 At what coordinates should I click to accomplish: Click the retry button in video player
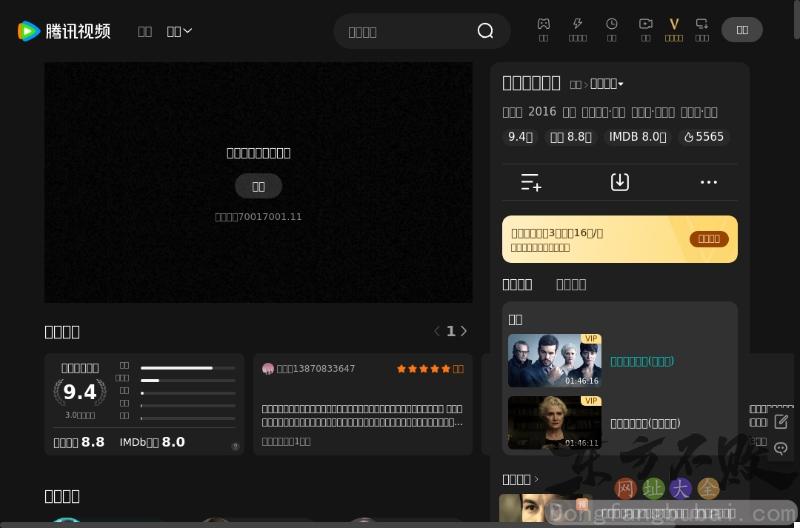click(258, 186)
